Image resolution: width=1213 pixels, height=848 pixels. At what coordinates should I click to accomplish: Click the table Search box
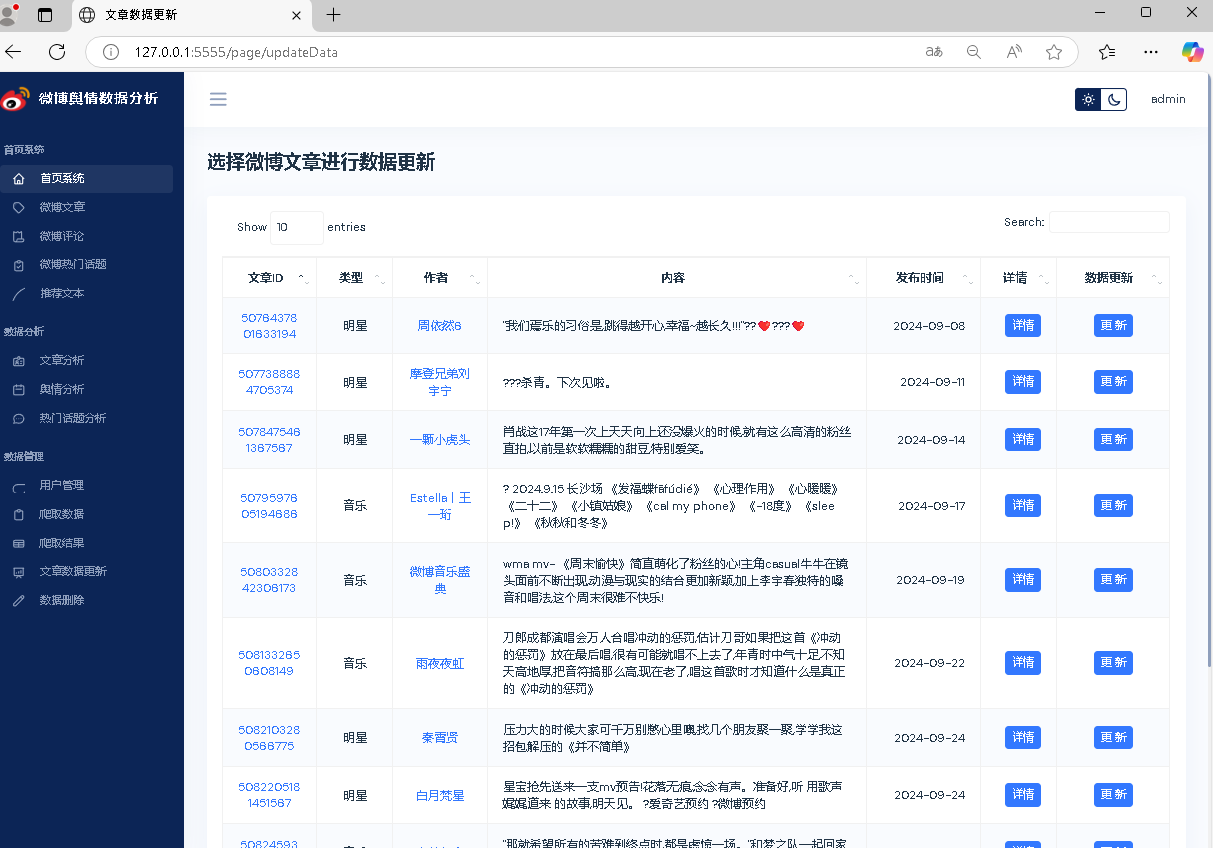1109,222
